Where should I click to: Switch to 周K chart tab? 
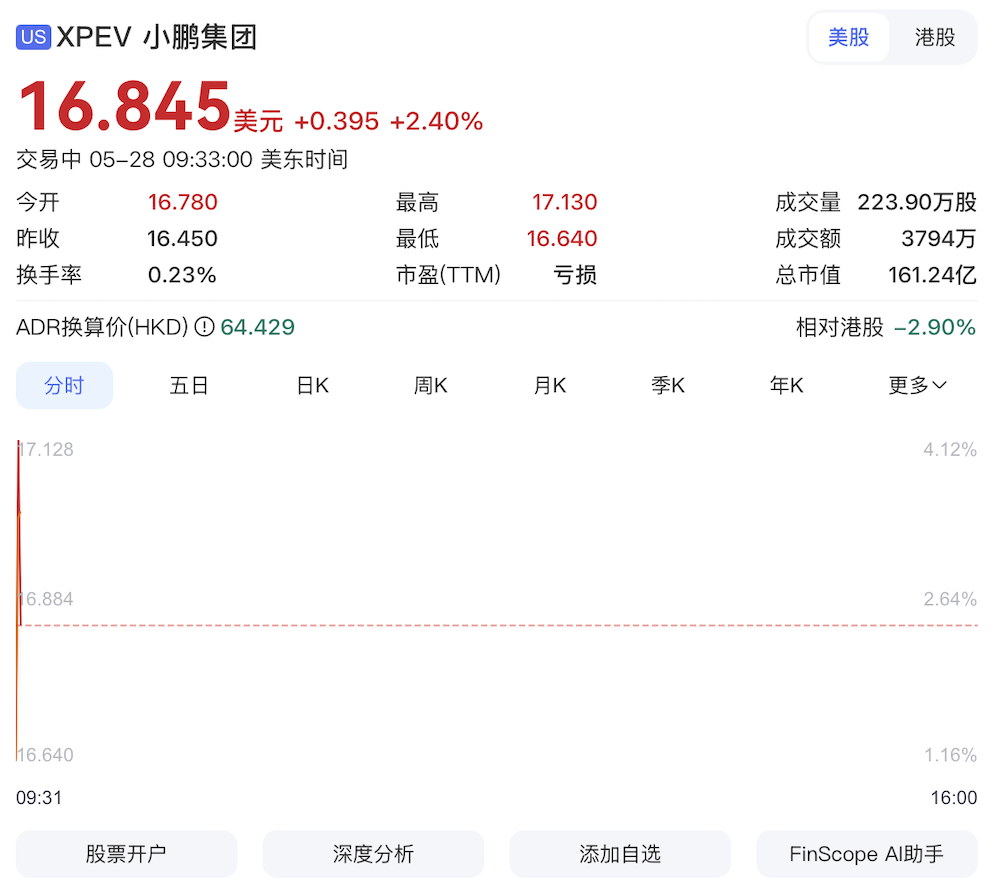pos(430,385)
